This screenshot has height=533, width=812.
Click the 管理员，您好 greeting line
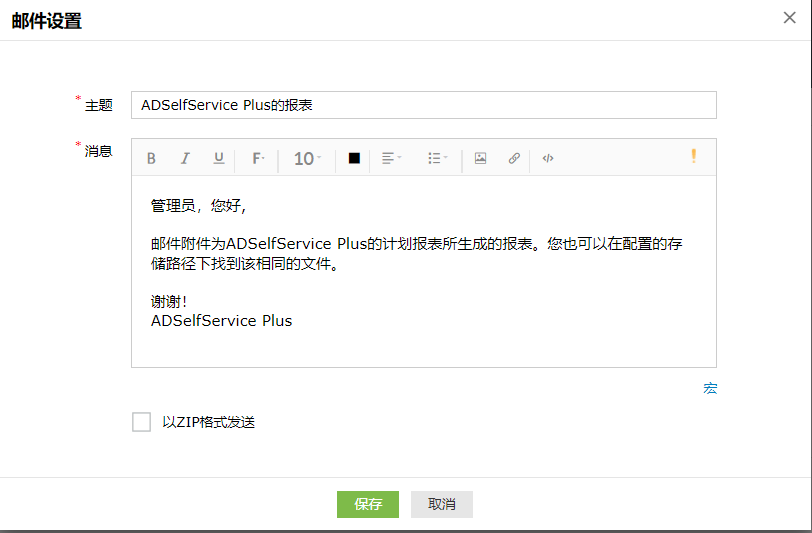(x=198, y=206)
